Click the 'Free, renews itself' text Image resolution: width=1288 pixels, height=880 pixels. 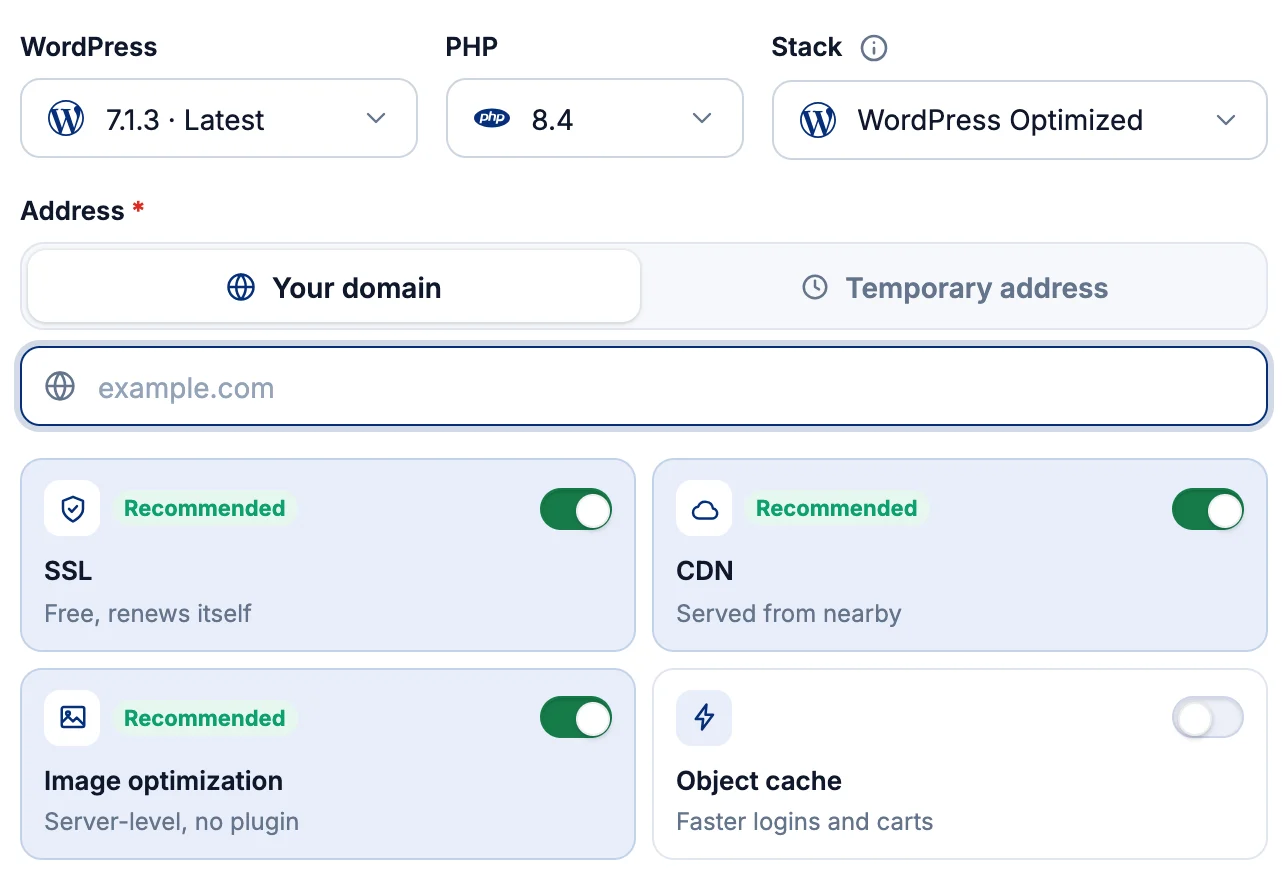pyautogui.click(x=148, y=613)
